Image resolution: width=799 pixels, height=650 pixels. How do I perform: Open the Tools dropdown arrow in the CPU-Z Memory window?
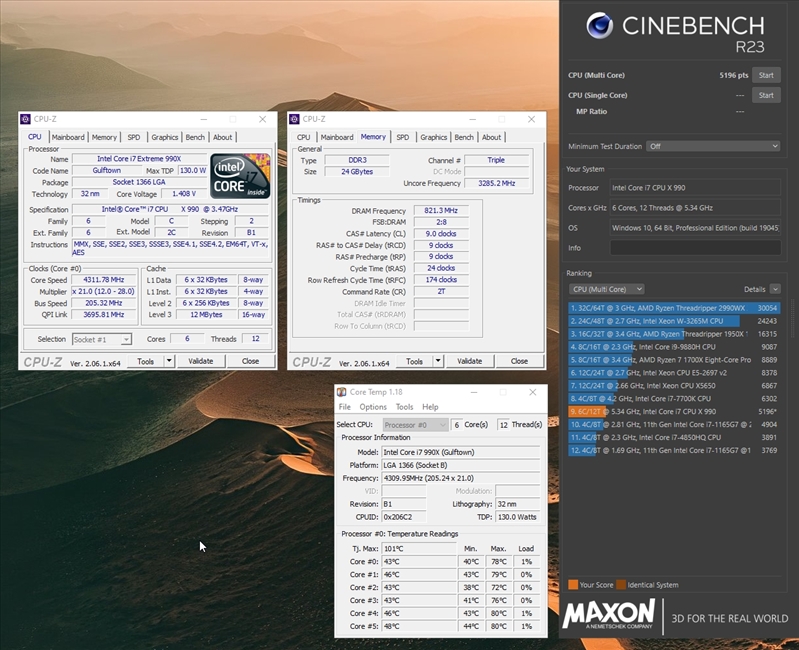(438, 361)
